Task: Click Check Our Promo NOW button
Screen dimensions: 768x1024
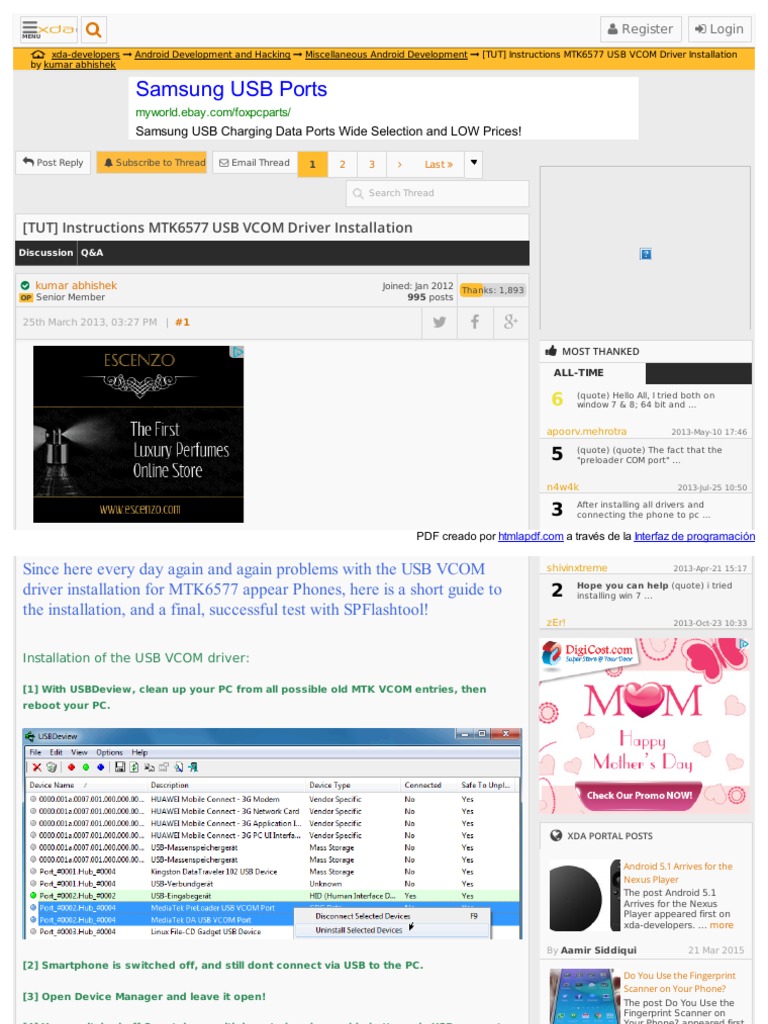Action: pos(639,795)
